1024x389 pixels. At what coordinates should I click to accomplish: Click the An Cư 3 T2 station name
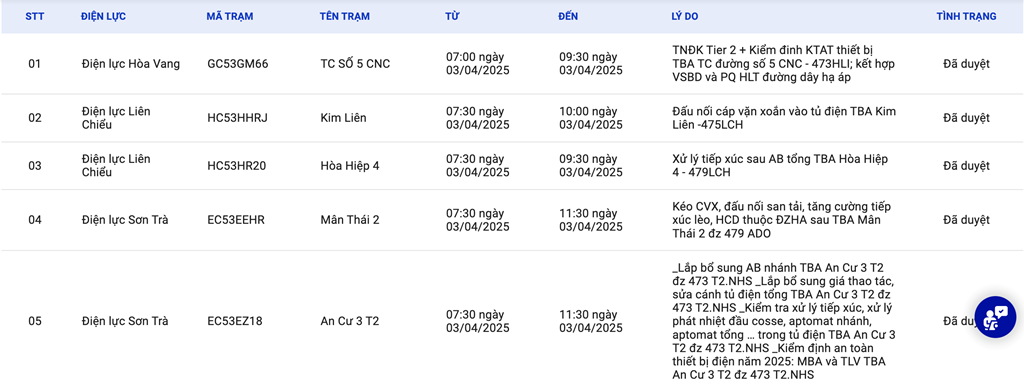[x=349, y=321]
